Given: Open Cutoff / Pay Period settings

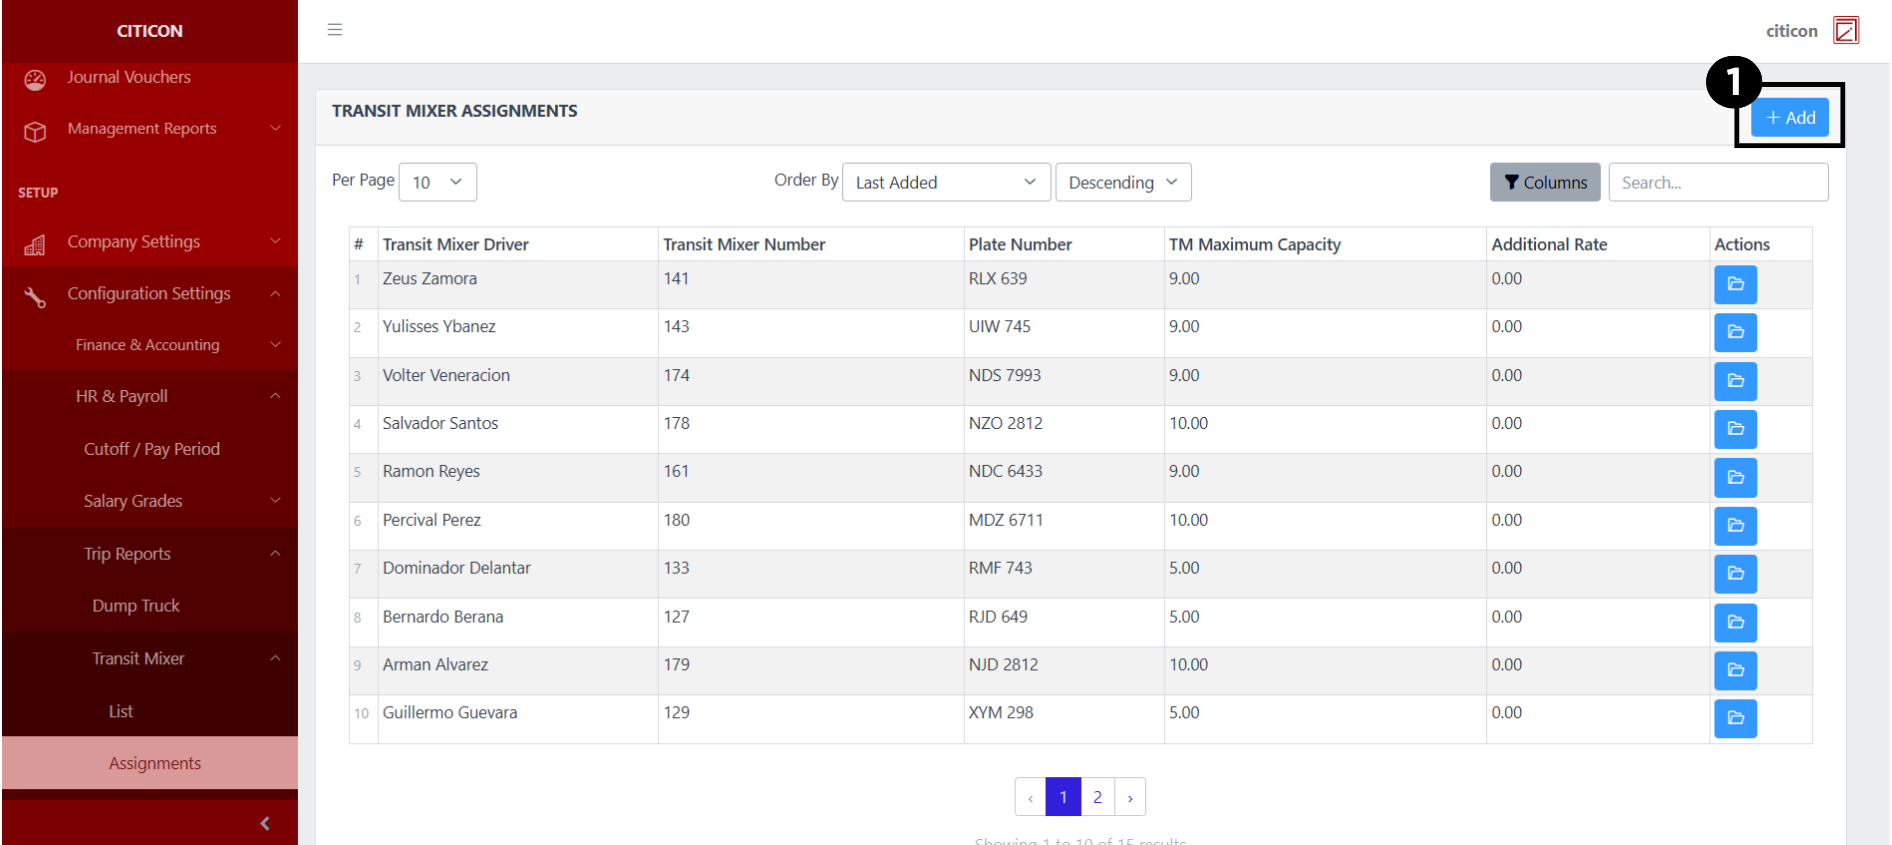Looking at the screenshot, I should (x=150, y=449).
